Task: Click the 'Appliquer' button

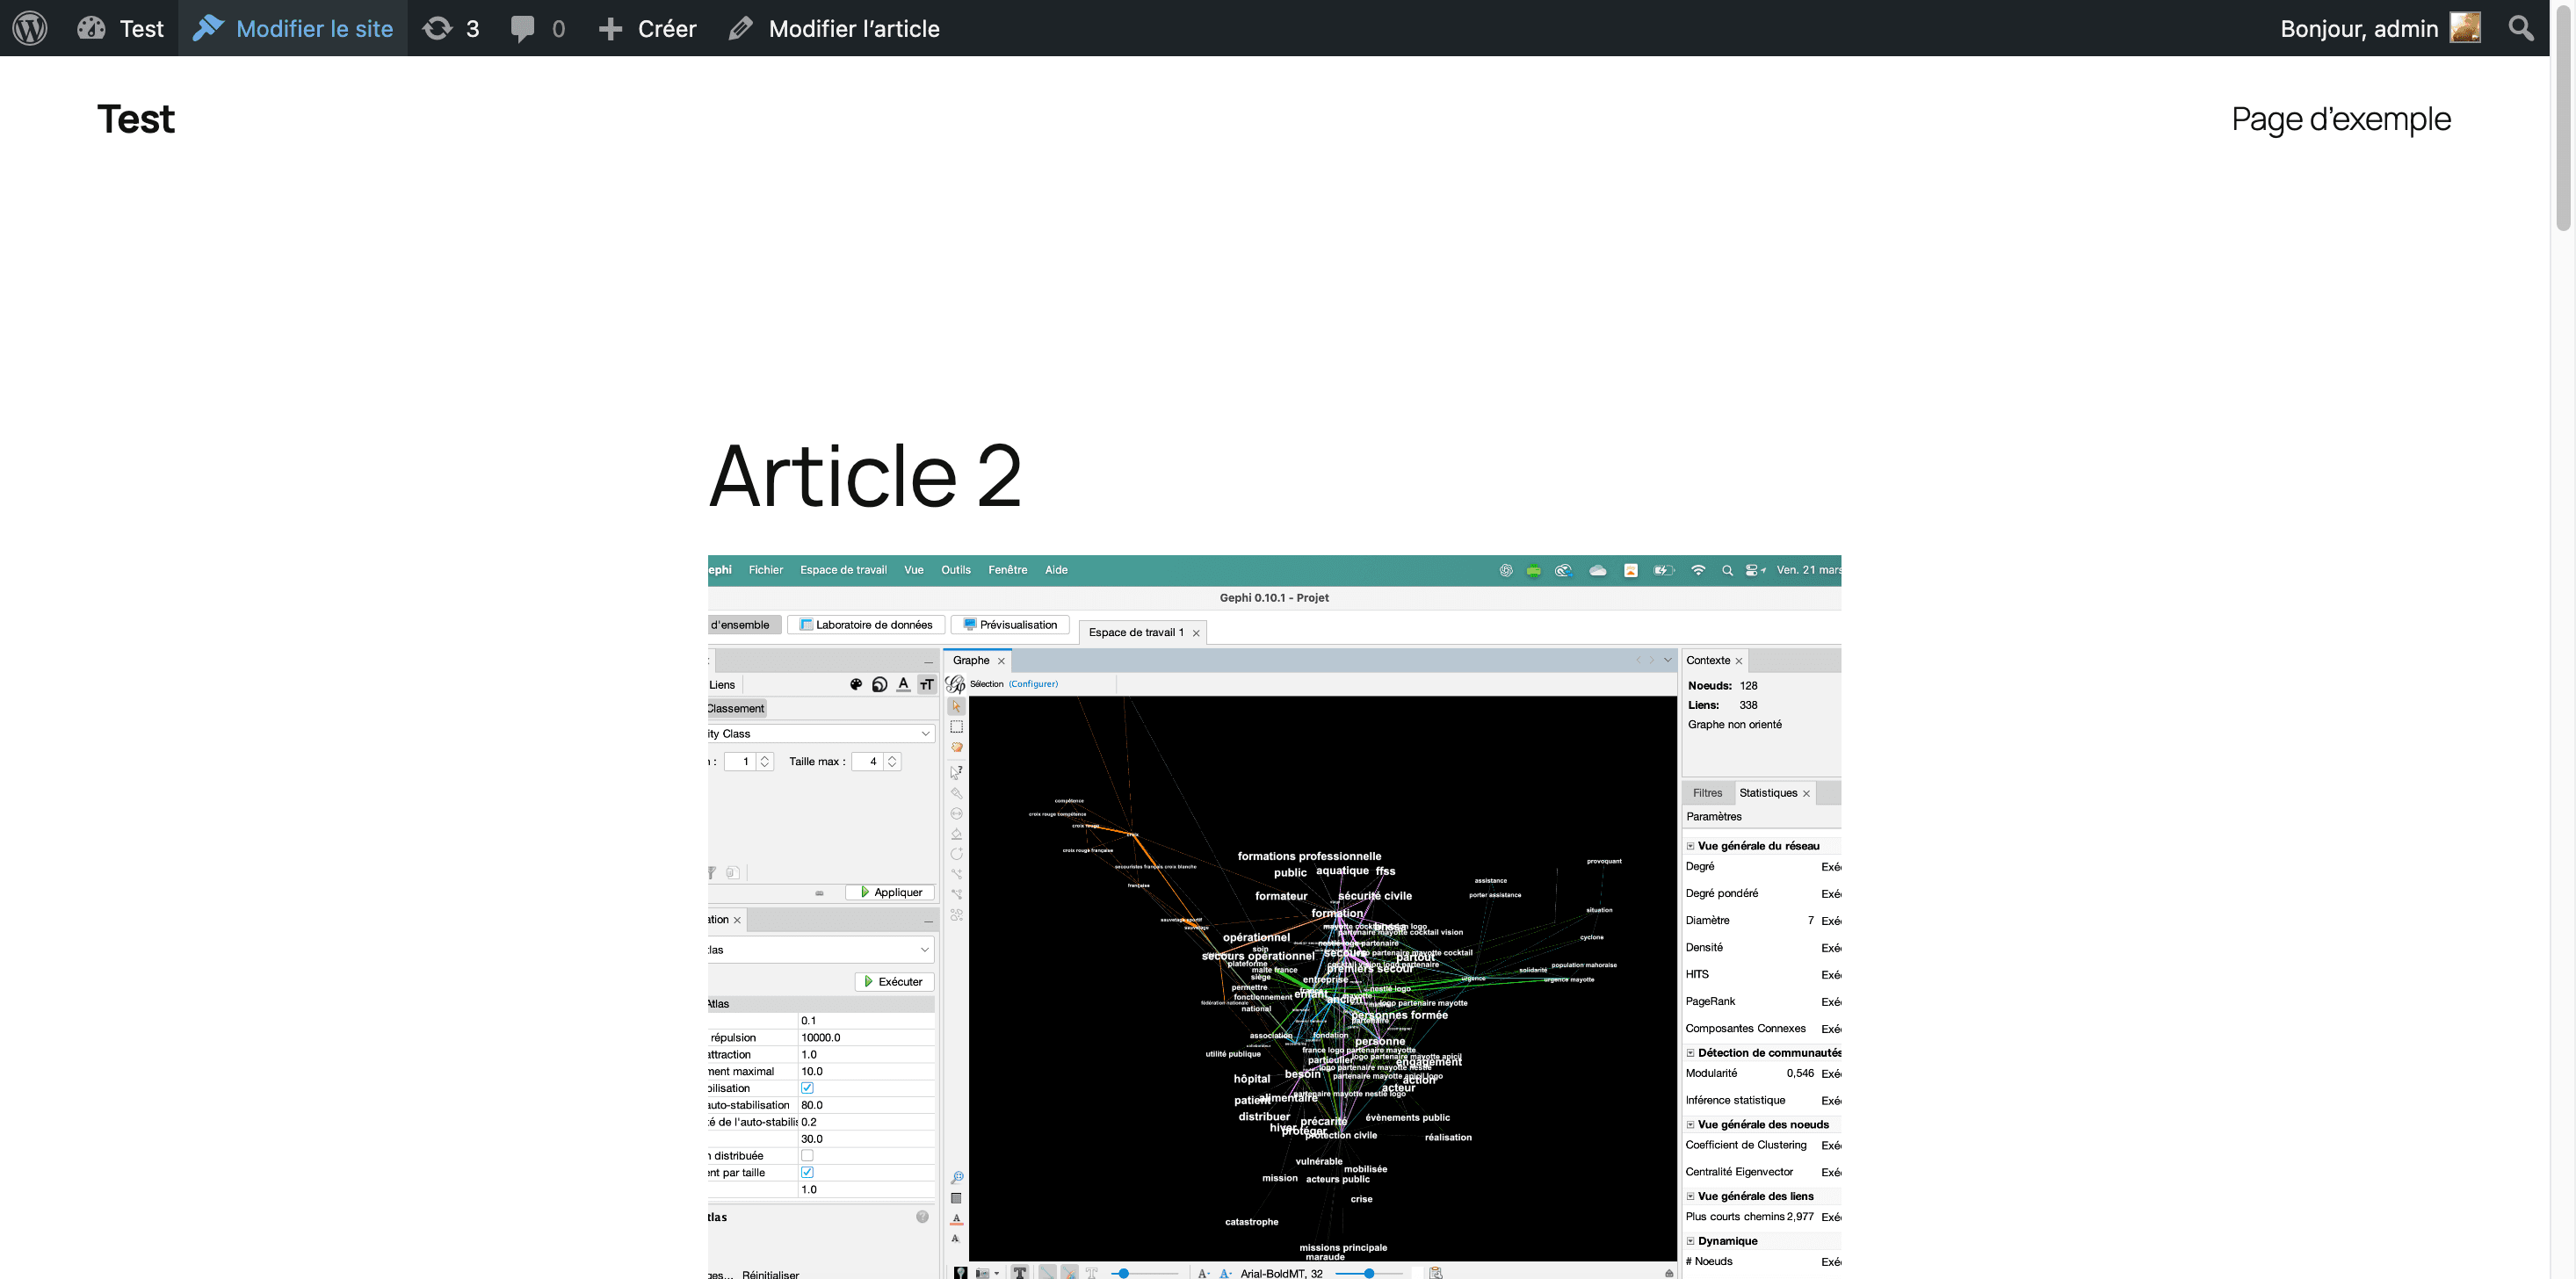Action: click(890, 892)
